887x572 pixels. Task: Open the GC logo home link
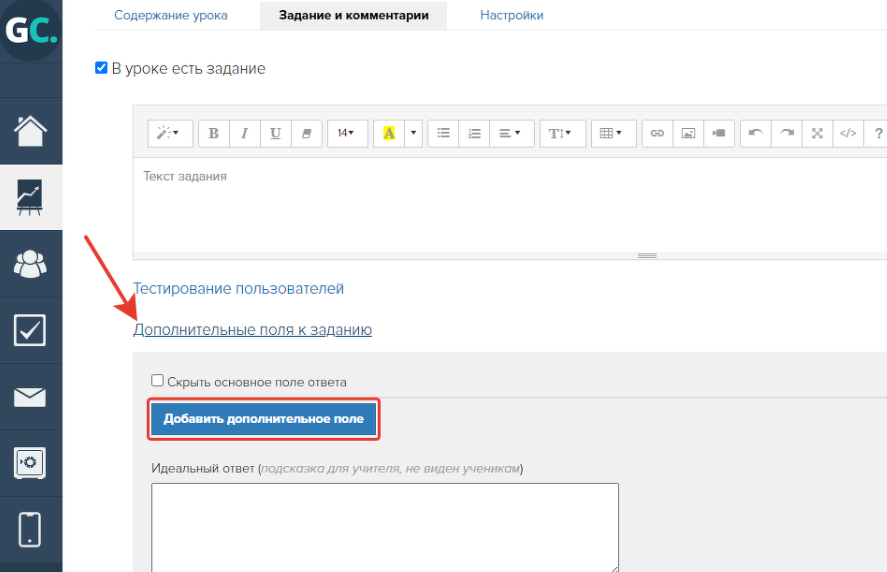(x=31, y=31)
